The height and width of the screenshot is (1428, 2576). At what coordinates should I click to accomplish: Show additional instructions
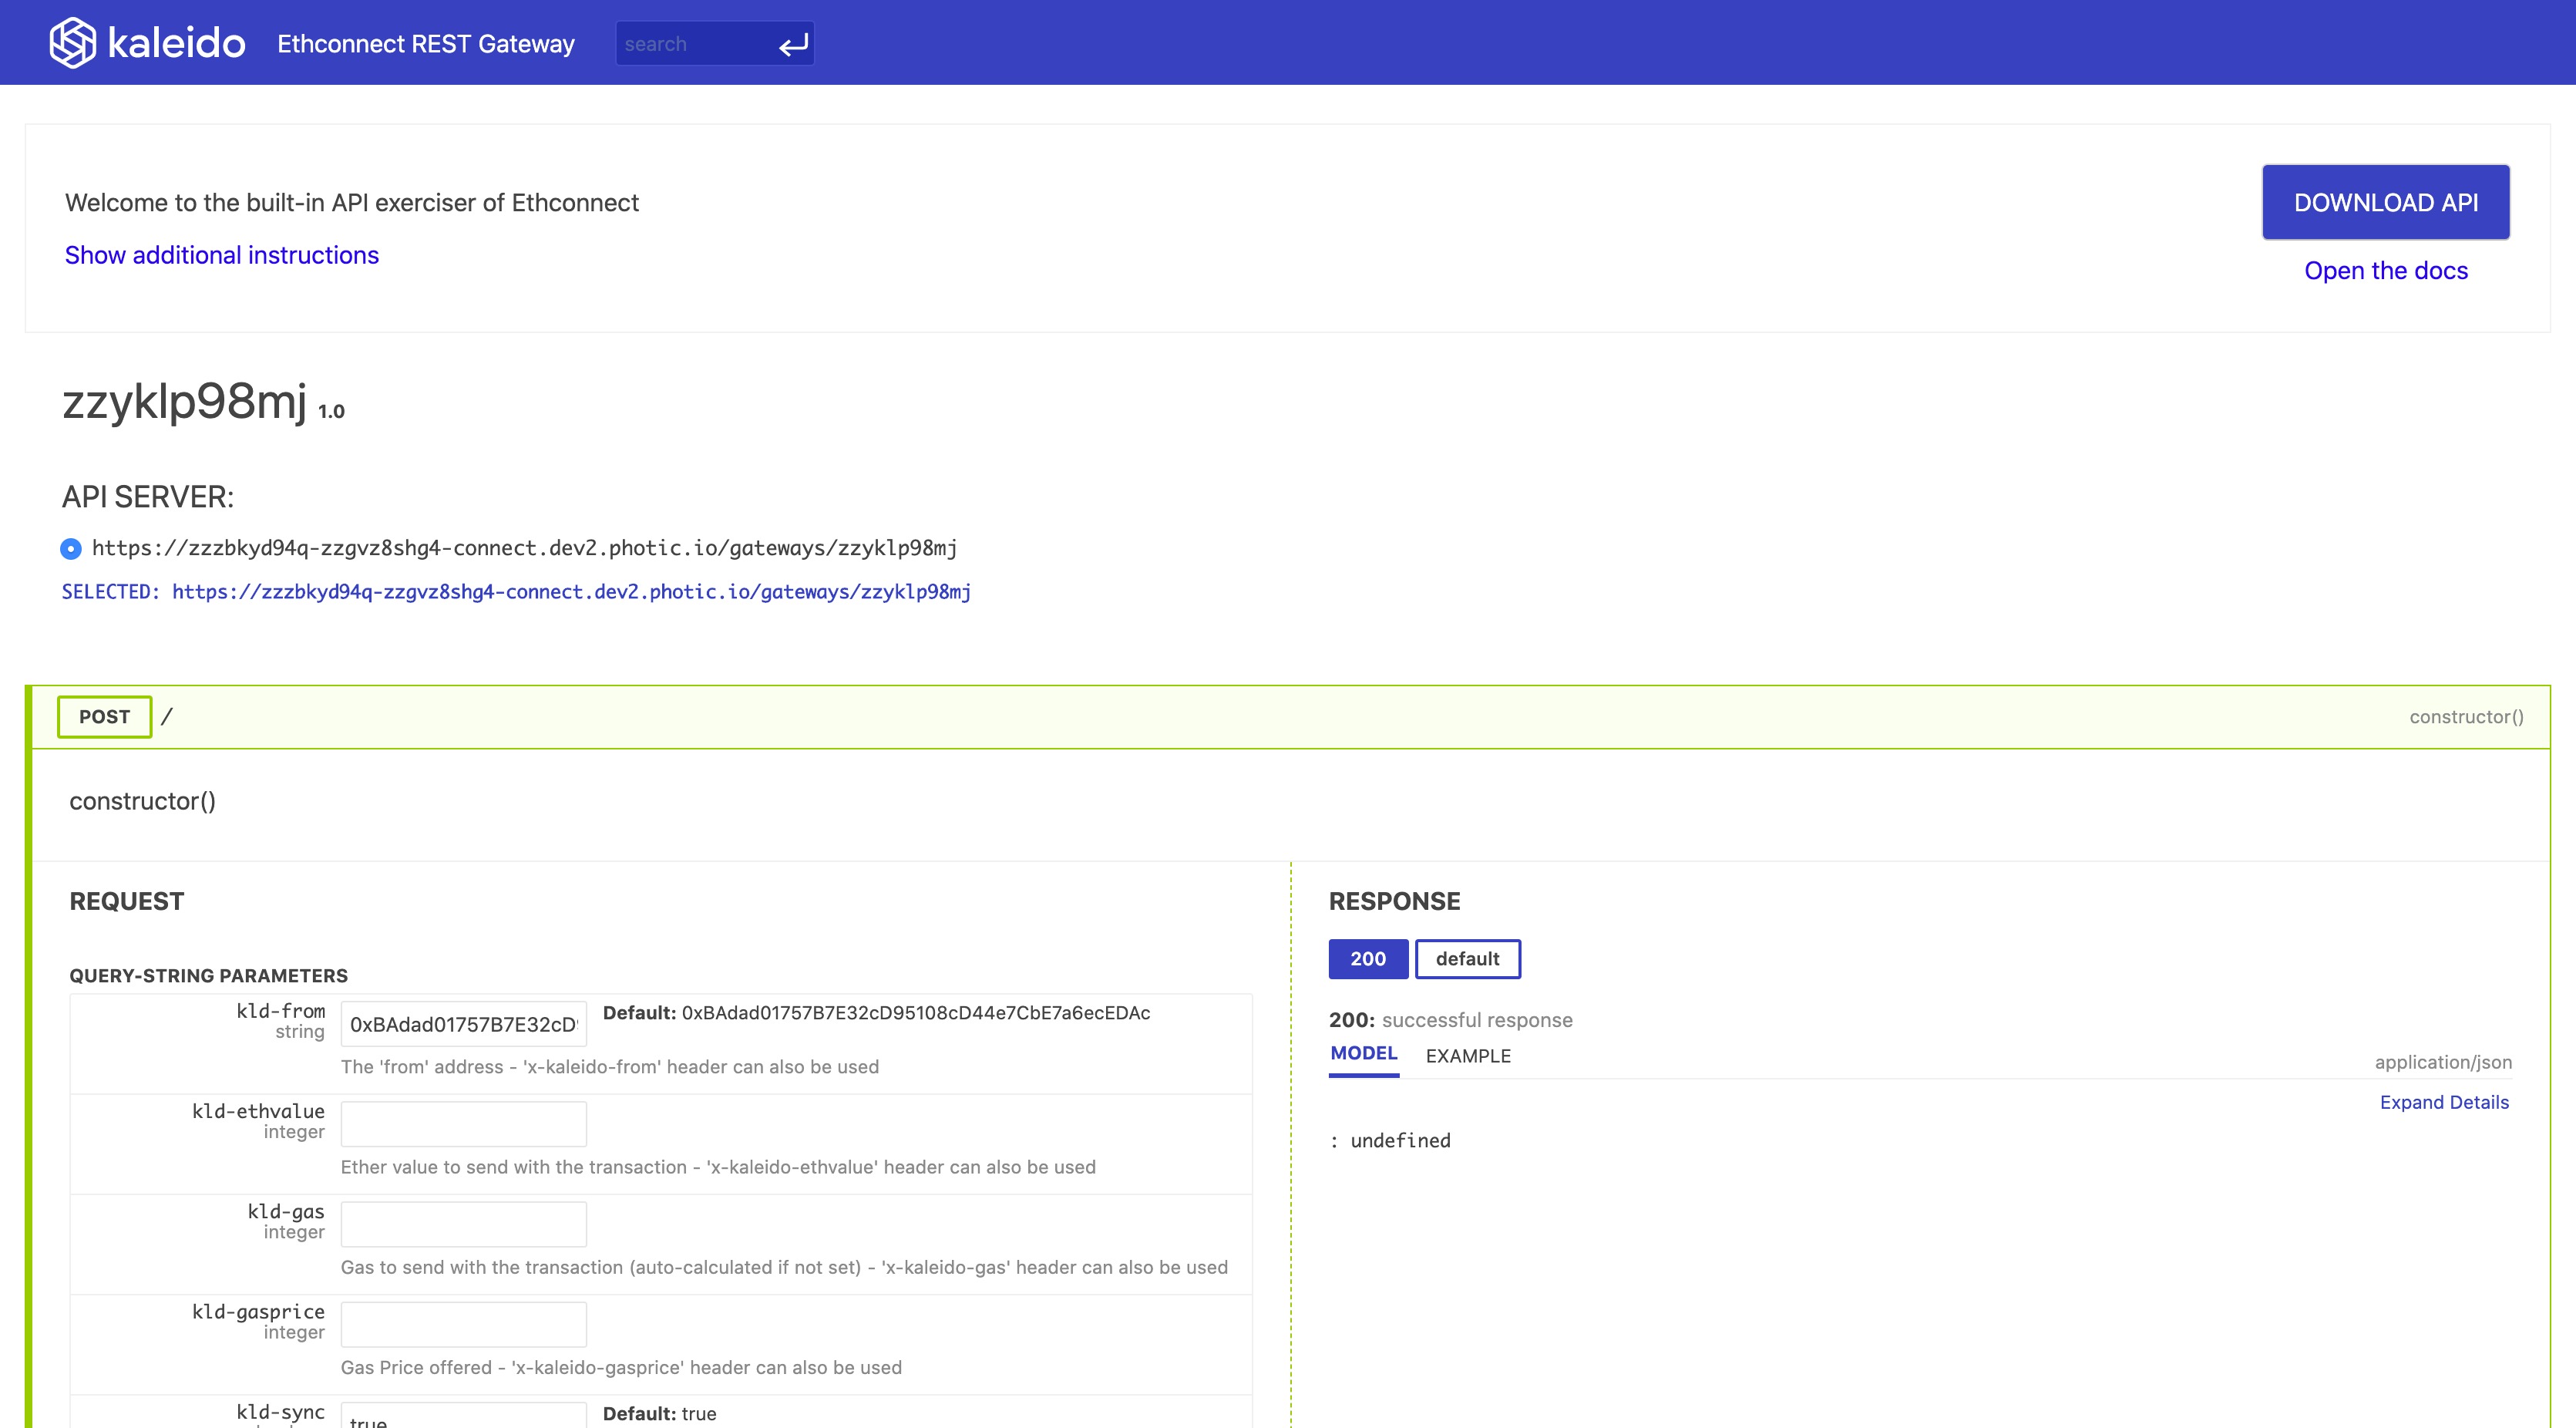coord(221,255)
